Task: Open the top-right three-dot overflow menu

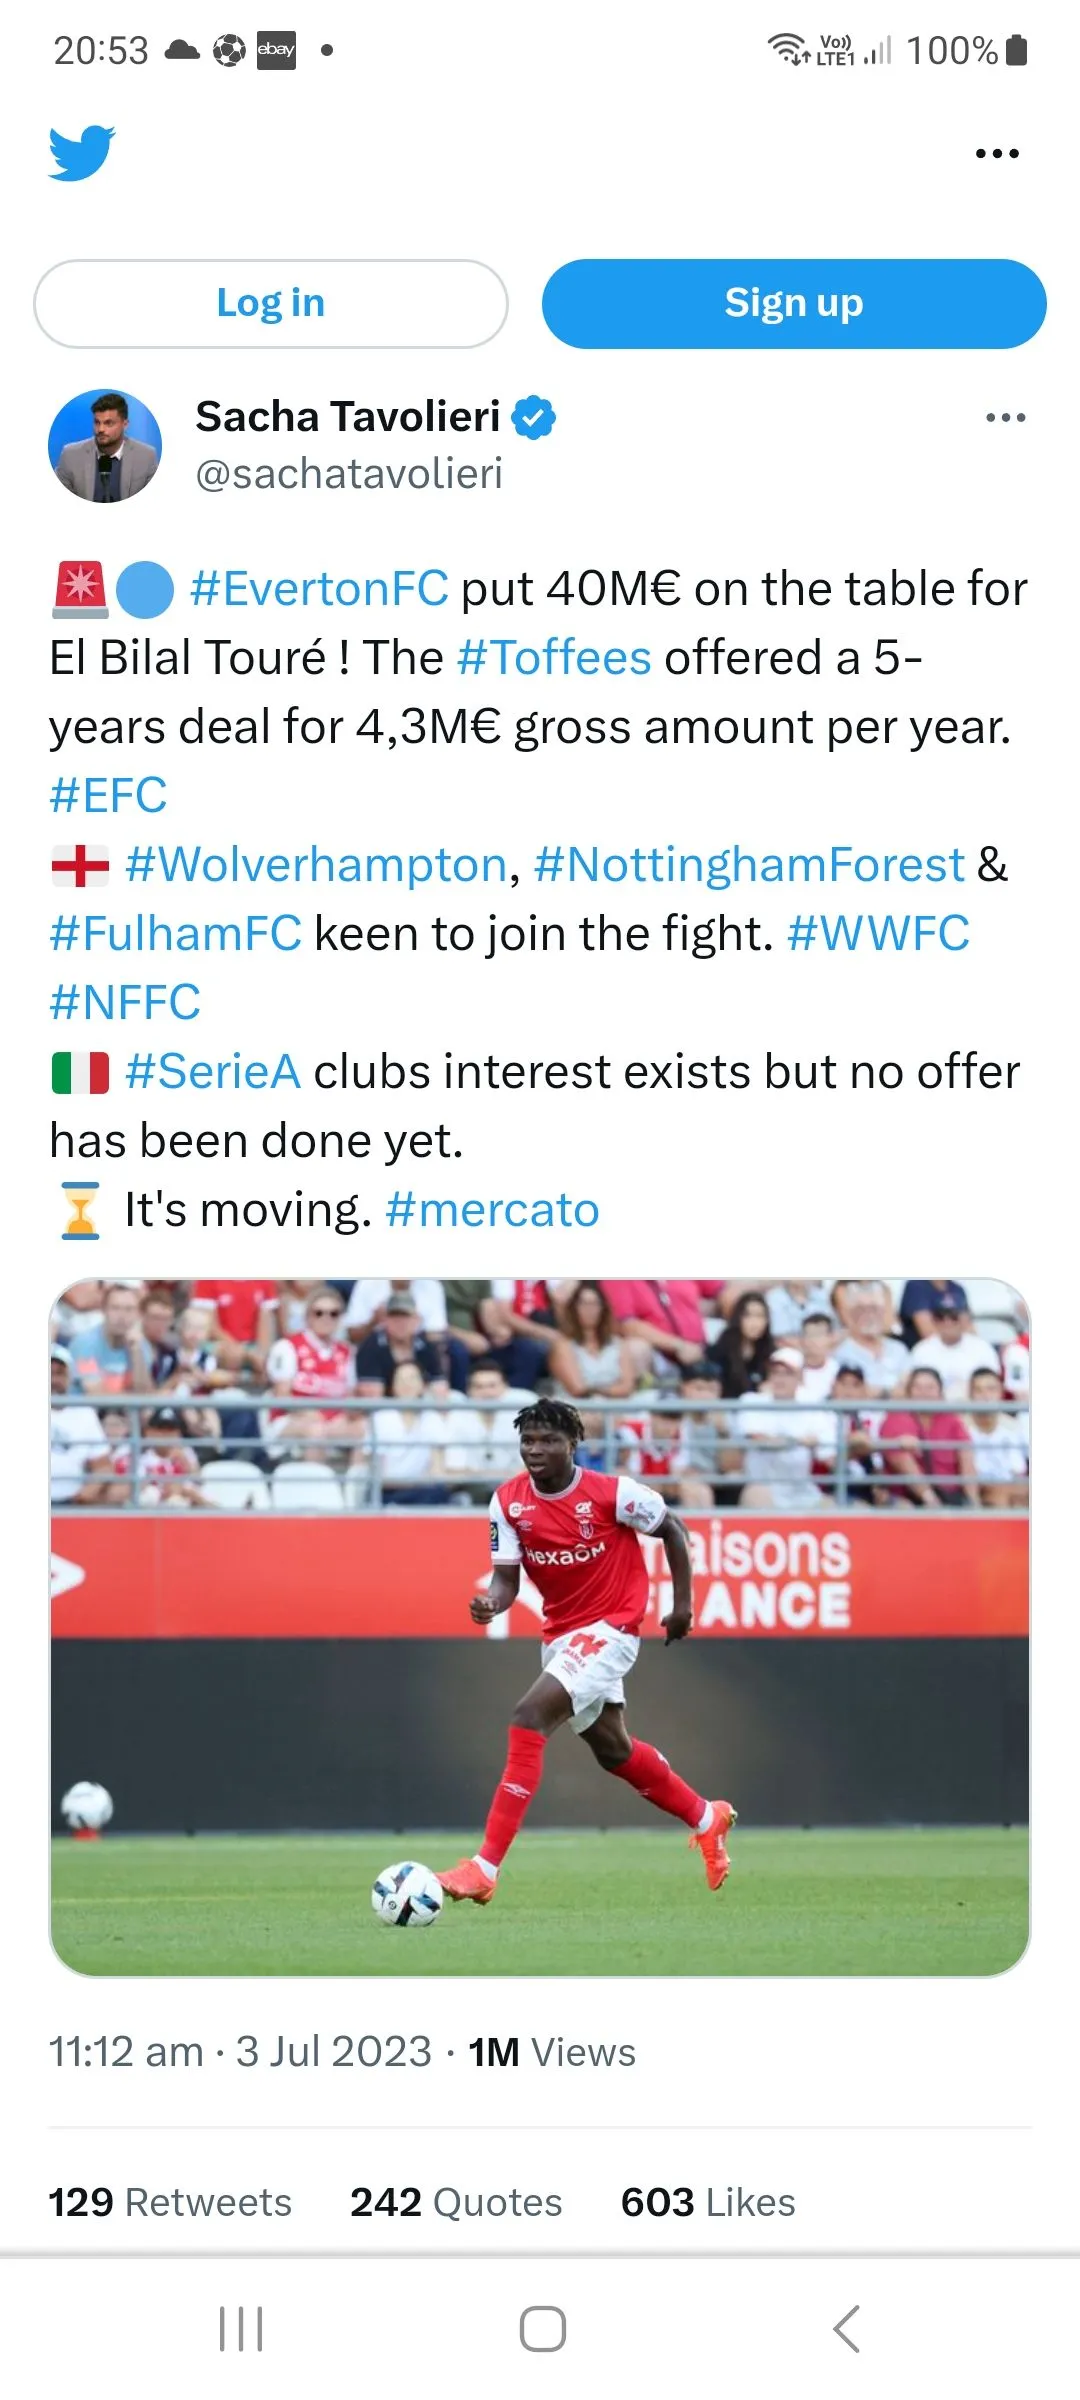Action: tap(997, 154)
